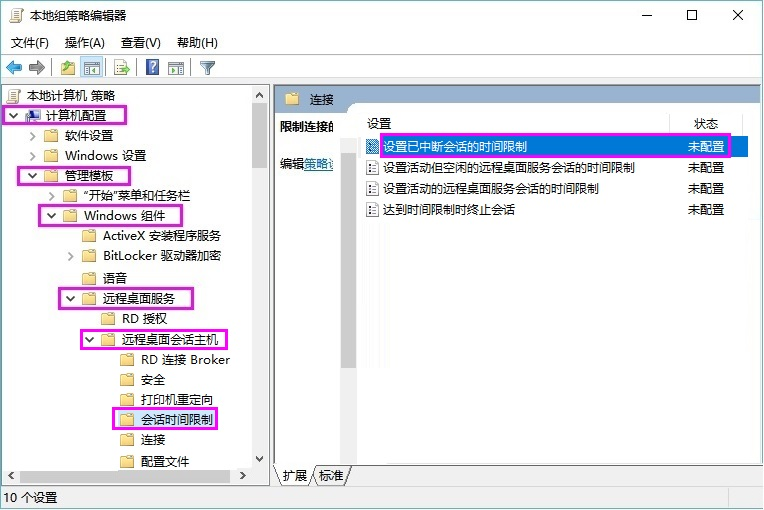Toggle the Show/Hide action pane icon
The image size is (764, 510).
(x=176, y=68)
